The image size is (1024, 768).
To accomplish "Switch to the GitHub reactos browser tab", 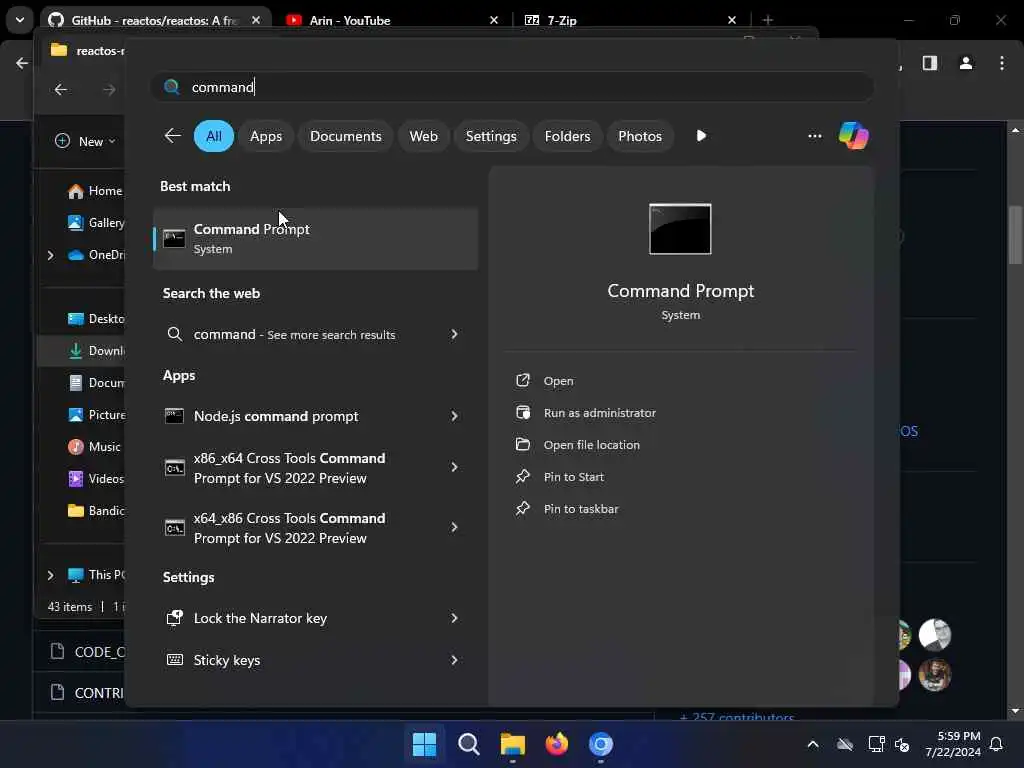I will [x=153, y=20].
